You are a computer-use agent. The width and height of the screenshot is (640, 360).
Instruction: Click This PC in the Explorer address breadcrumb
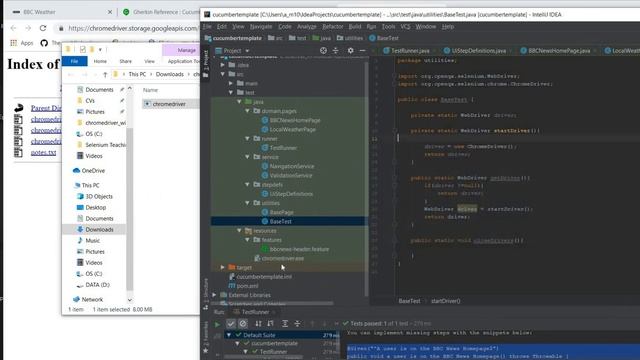137,74
